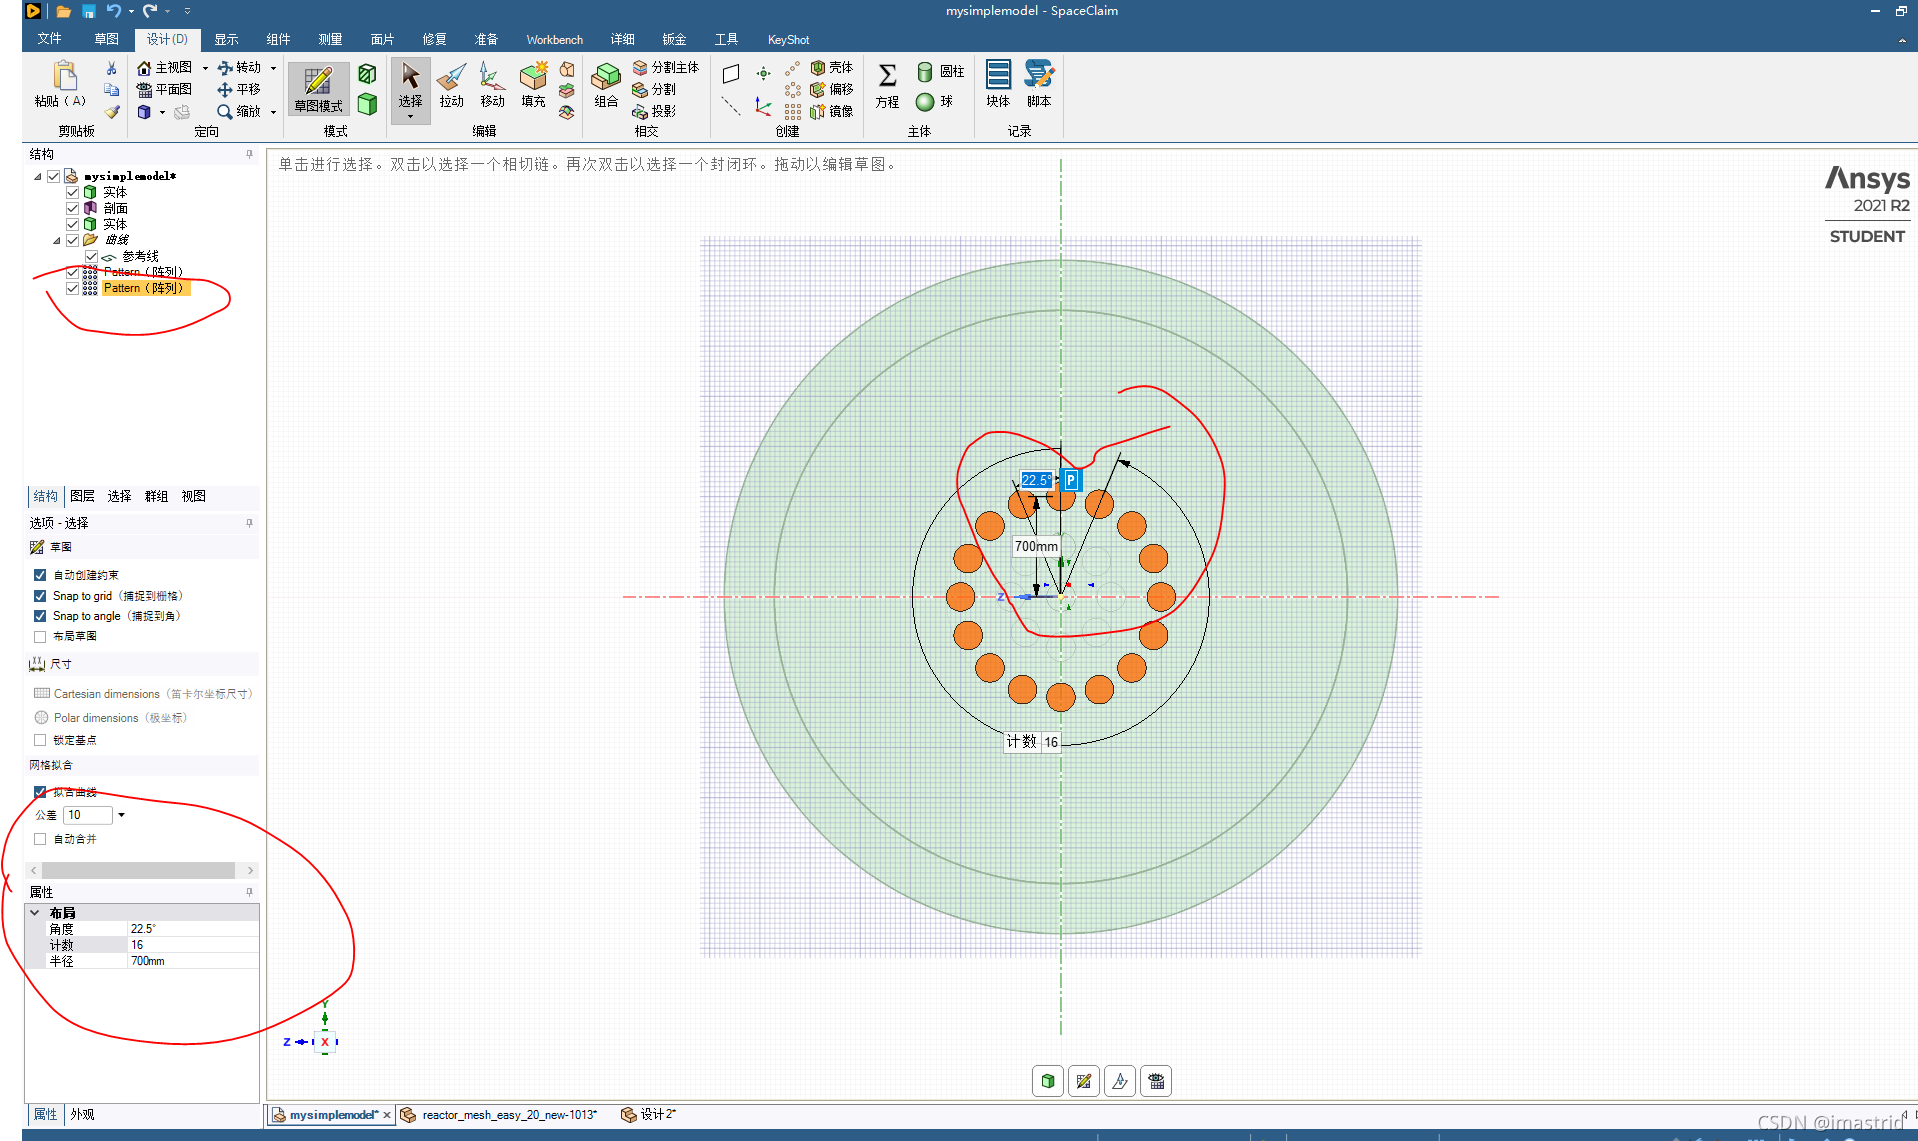1918x1141 pixels.
Task: Create a Cylinder (圆柱) body
Action: pyautogui.click(x=941, y=72)
